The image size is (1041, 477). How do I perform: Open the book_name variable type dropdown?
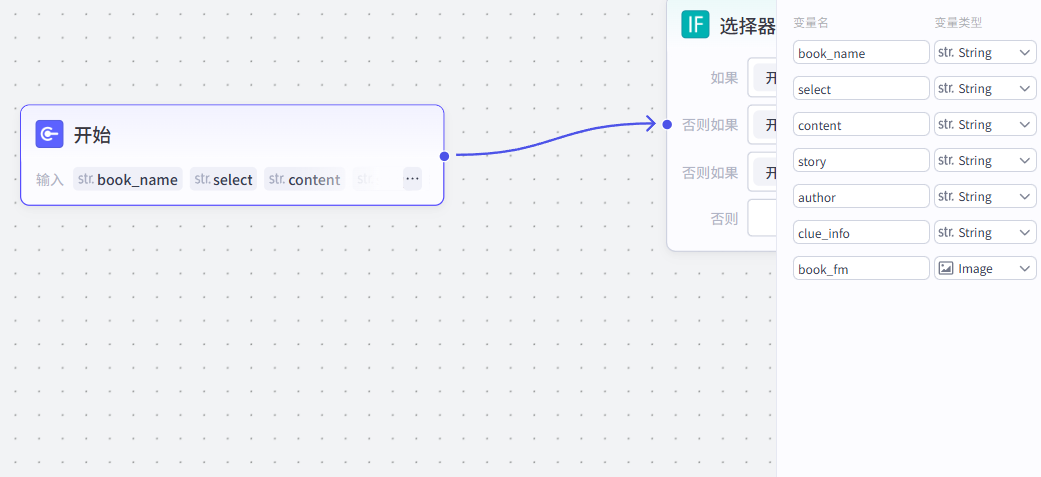(985, 52)
